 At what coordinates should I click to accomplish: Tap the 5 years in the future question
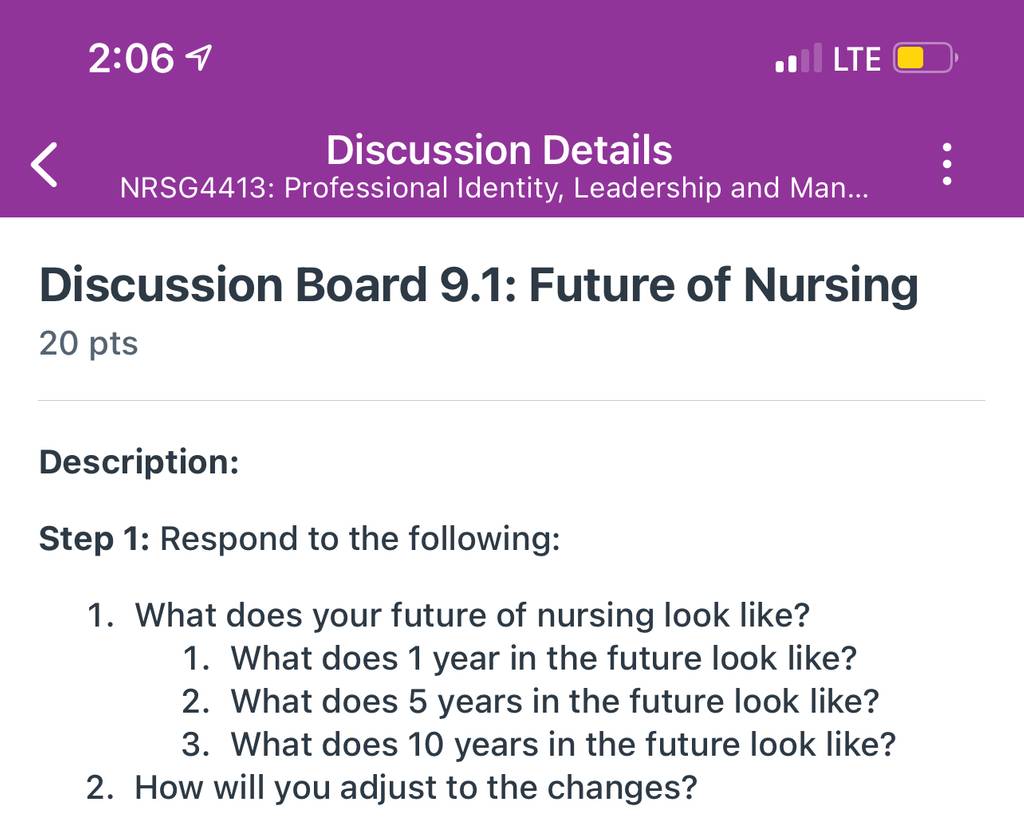(x=555, y=701)
